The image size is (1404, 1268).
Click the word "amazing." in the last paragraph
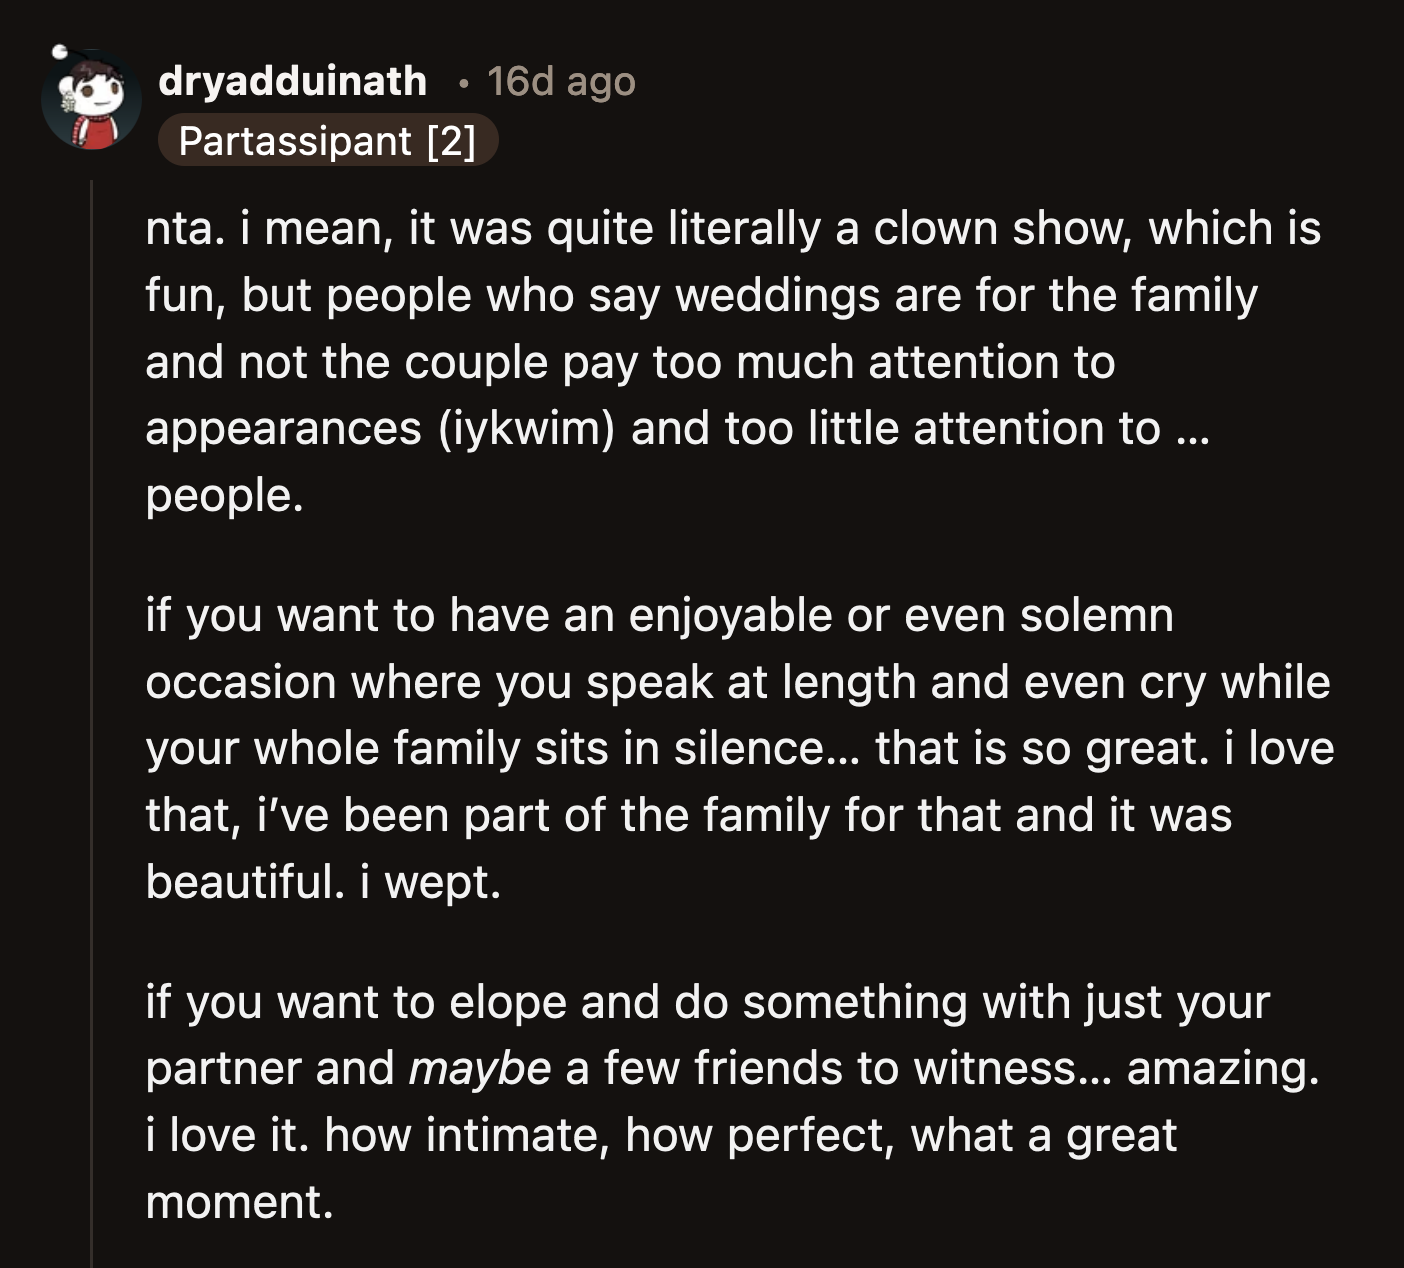pyautogui.click(x=1222, y=1068)
